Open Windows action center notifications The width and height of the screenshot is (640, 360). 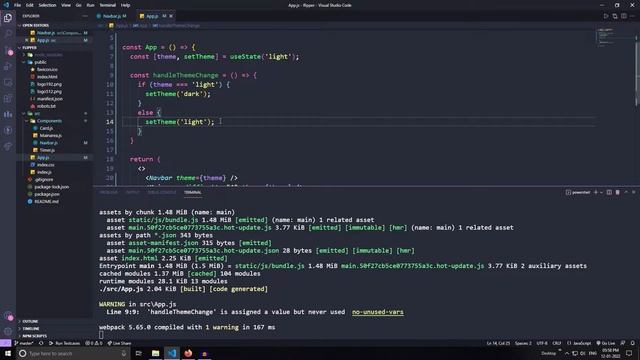point(629,353)
